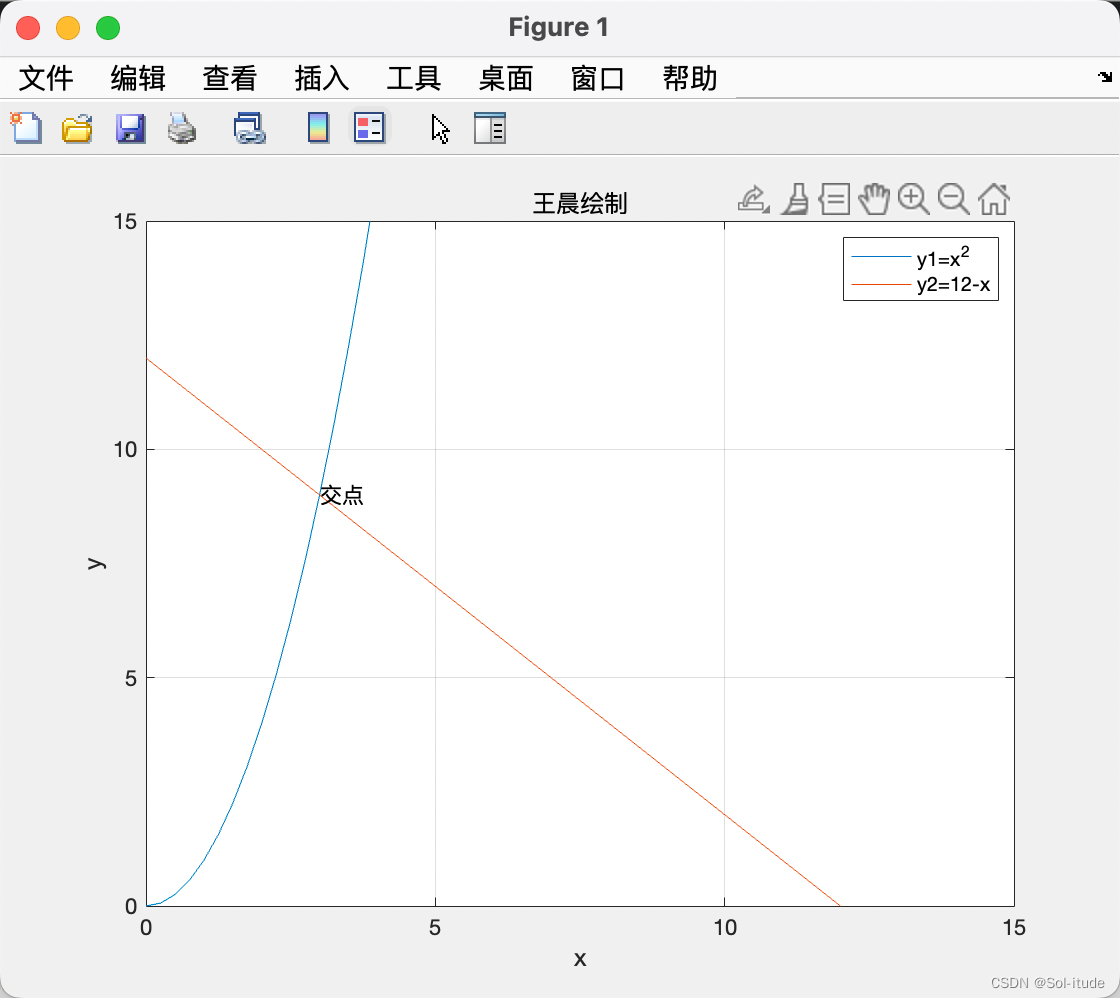The height and width of the screenshot is (998, 1120).
Task: Click the New Figure icon
Action: [26, 129]
